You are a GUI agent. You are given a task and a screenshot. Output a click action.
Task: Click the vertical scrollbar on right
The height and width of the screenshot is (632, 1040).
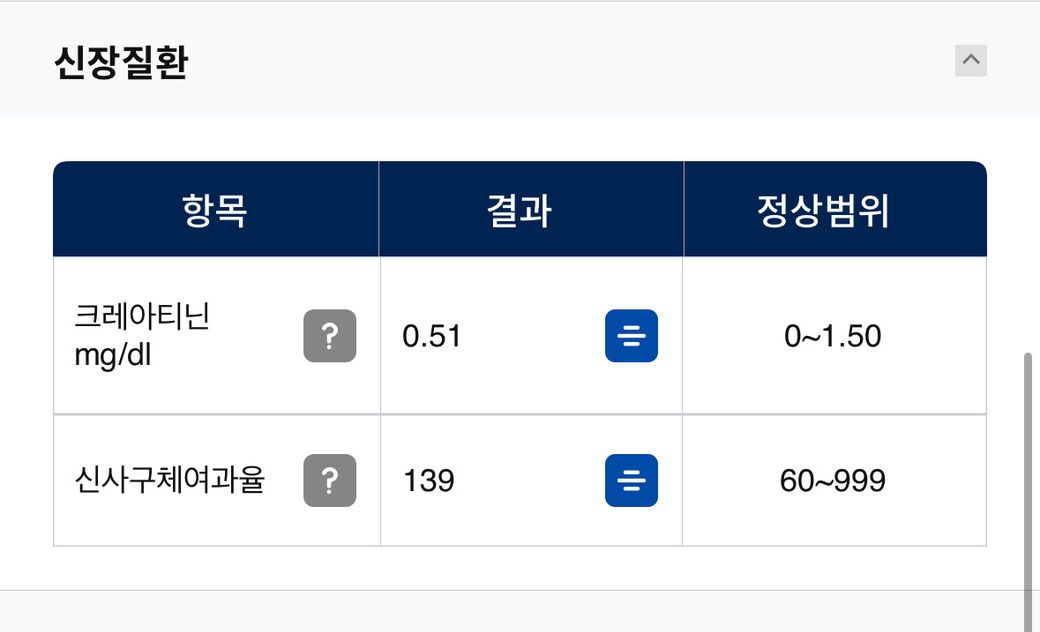1027,480
